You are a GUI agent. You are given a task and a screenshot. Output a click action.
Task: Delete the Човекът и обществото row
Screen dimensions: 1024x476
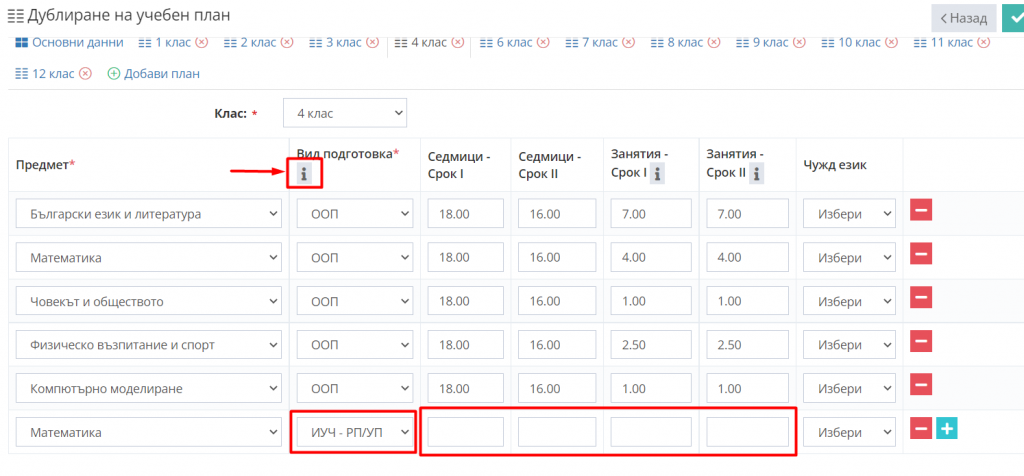coord(921,298)
